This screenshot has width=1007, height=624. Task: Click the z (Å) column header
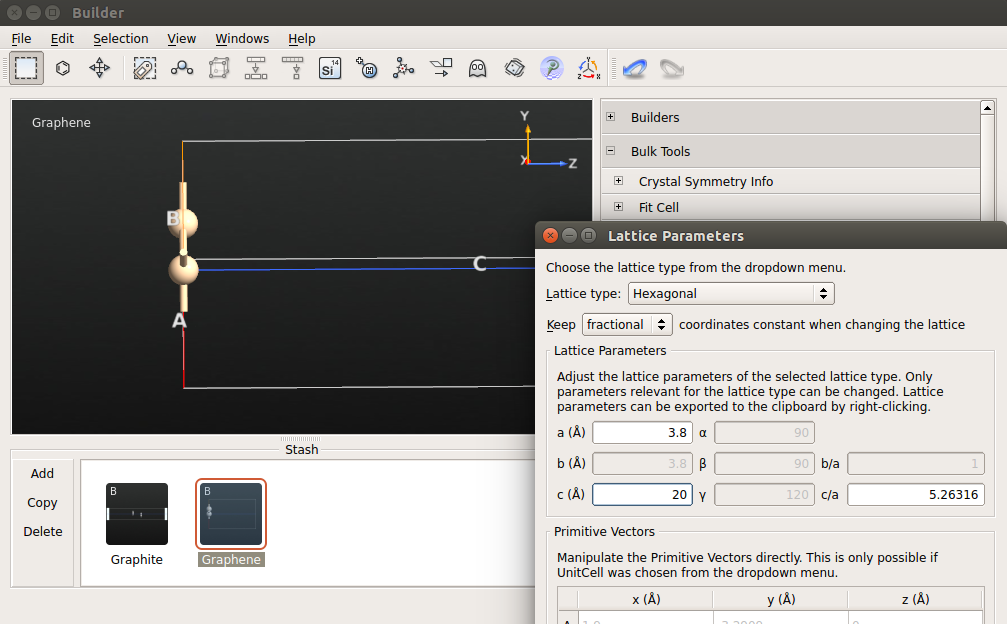[916, 599]
